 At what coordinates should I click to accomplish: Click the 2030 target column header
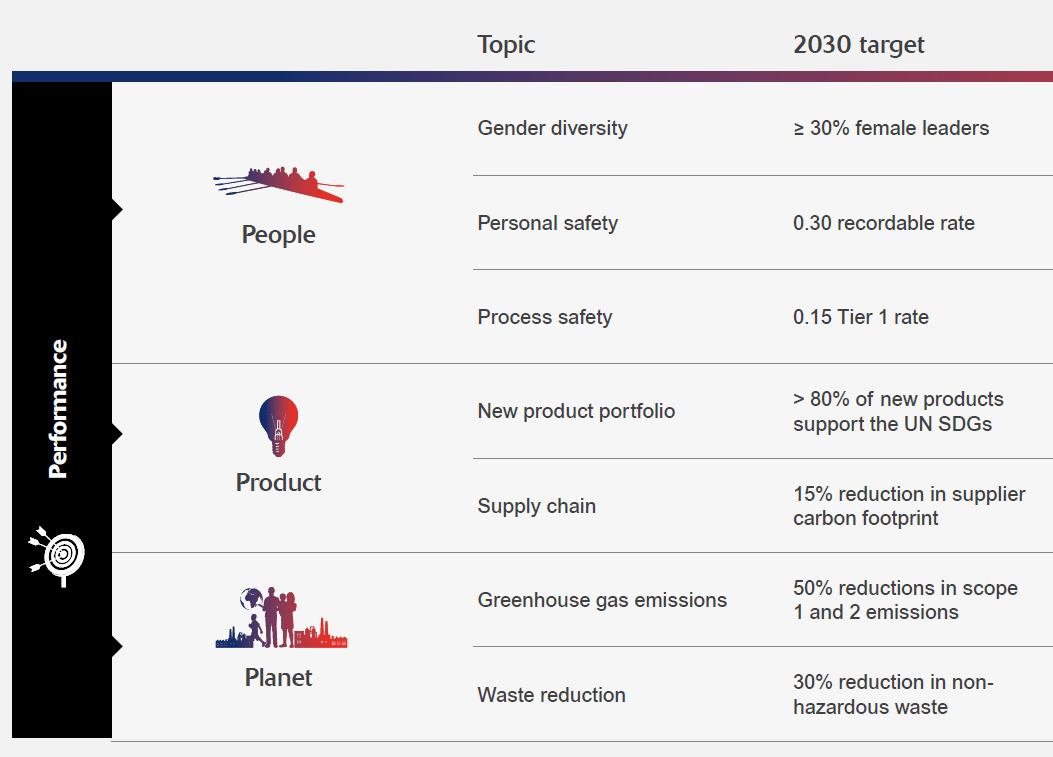coord(858,45)
